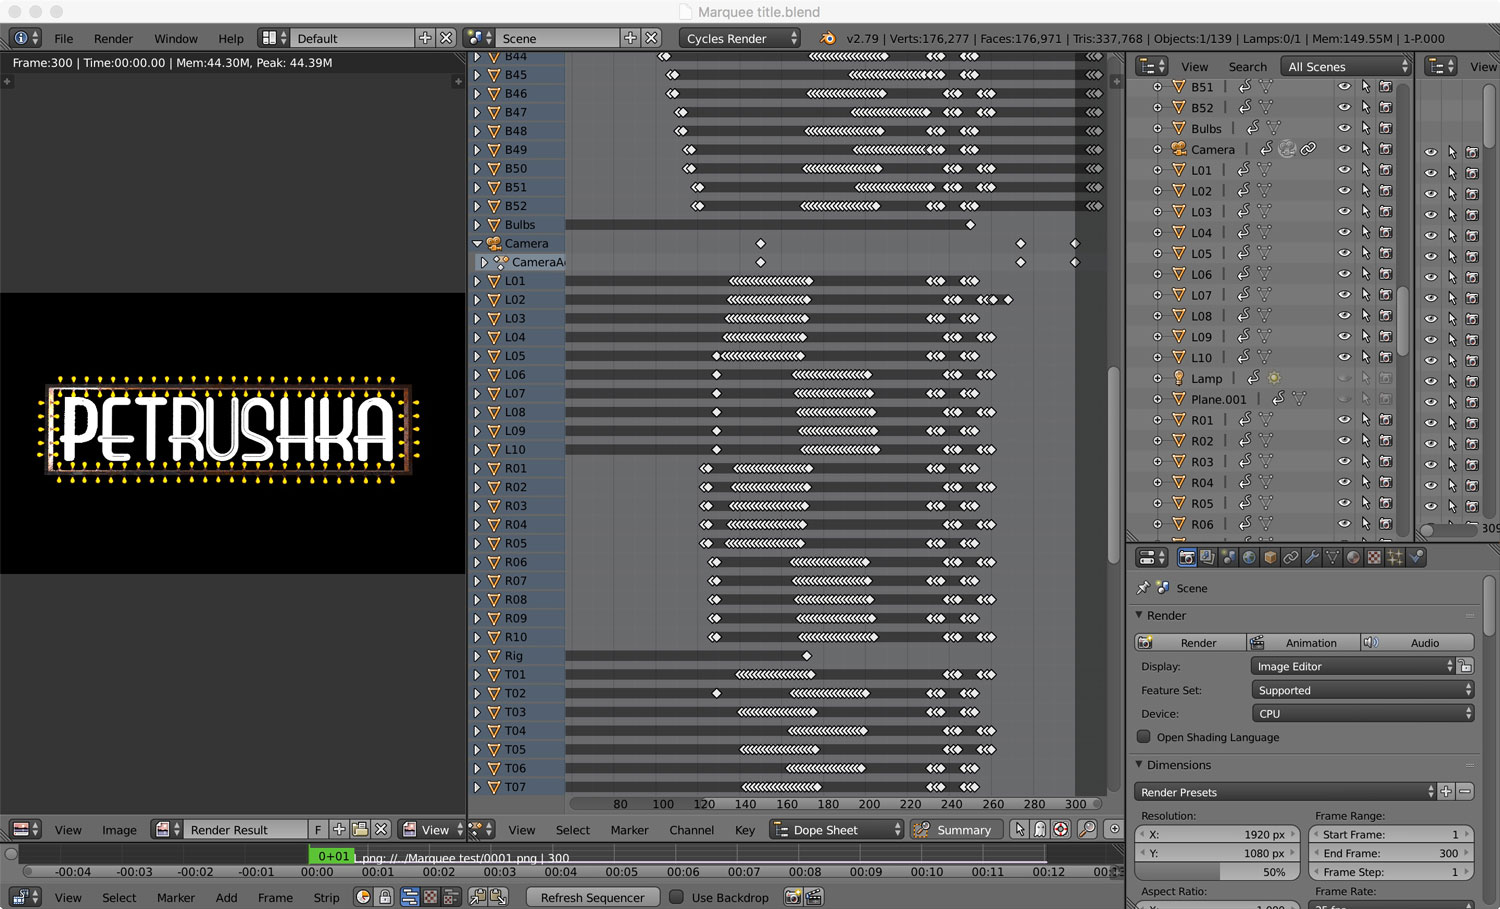Screen dimensions: 1500x909
Task: Pin the Scene properties context
Action: pos(1143,588)
